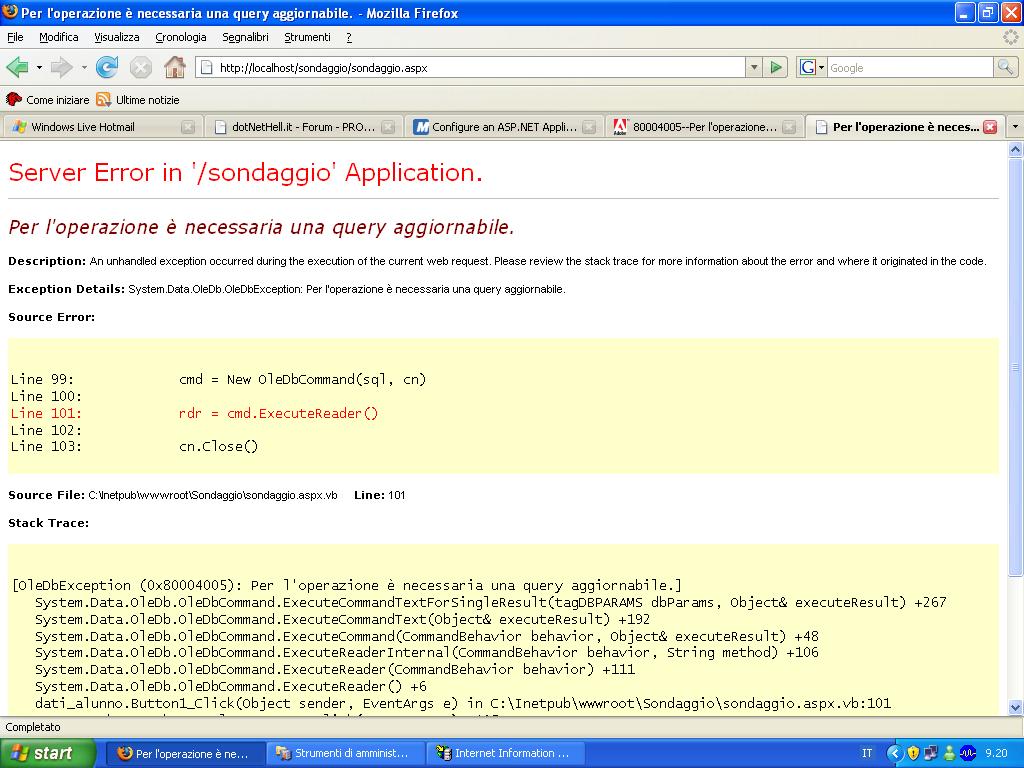
Task: Open the Visualizza menu
Action: coord(117,37)
